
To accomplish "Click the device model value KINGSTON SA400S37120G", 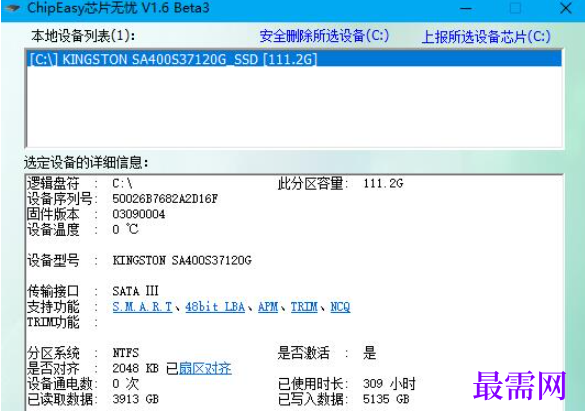I will [x=182, y=260].
